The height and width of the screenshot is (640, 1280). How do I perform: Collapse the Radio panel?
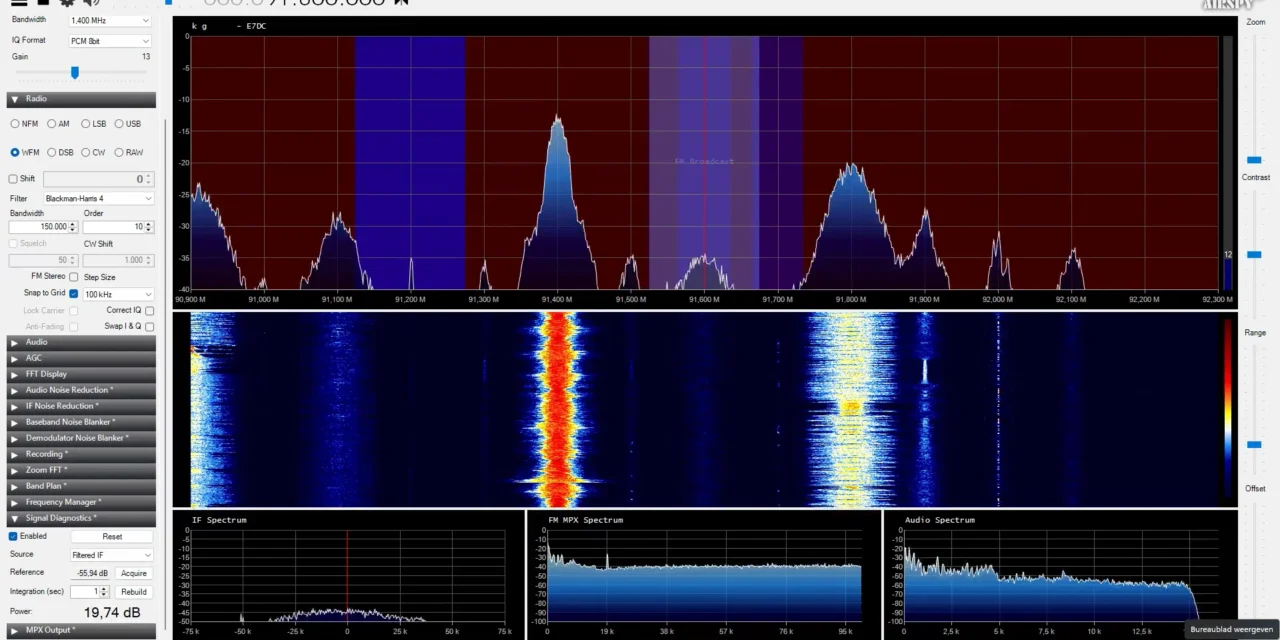pos(81,99)
